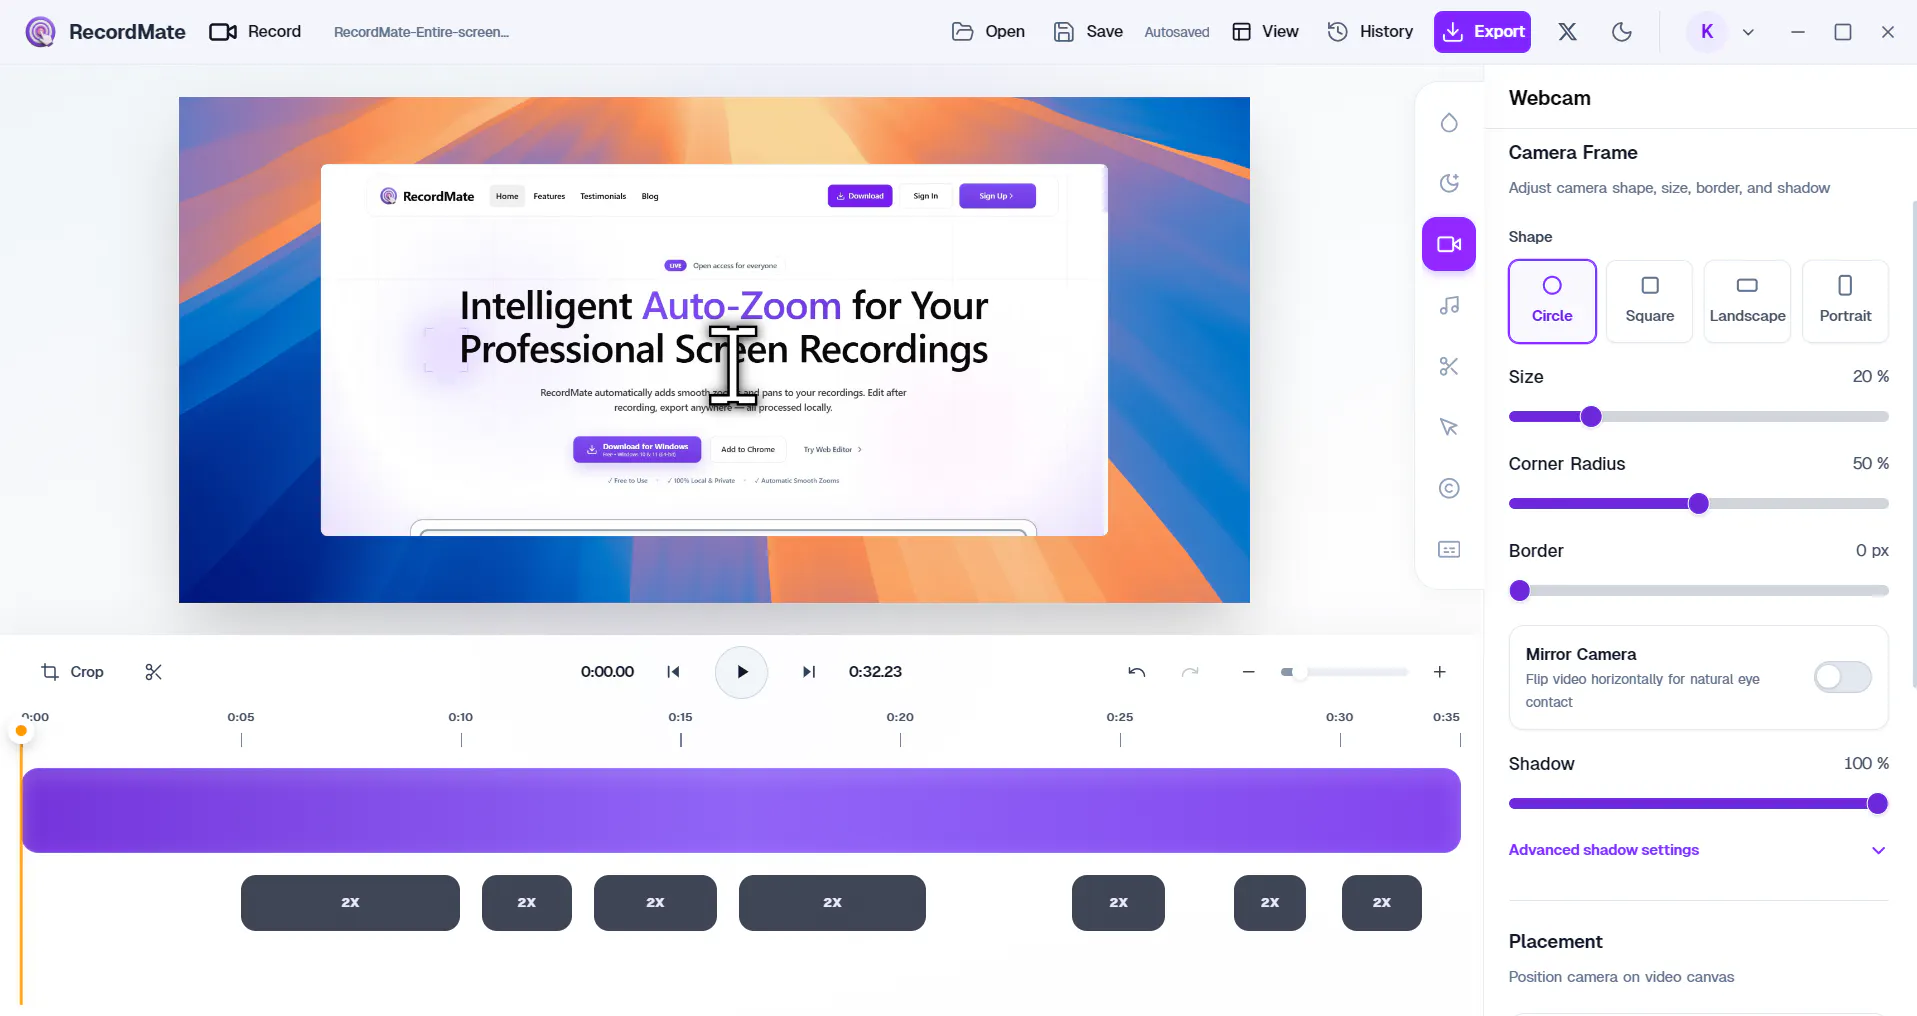Skip to the end of the video

click(809, 672)
